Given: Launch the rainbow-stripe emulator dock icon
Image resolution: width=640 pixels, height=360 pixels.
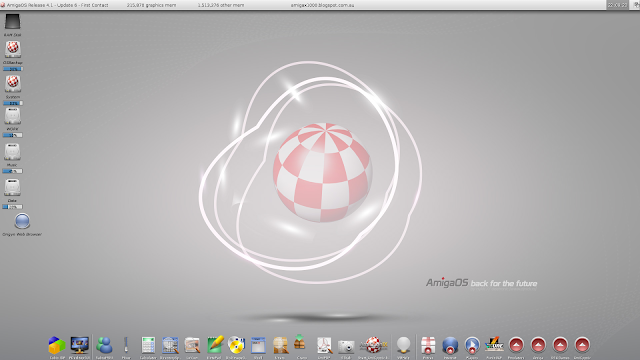Looking at the screenshot, I should tap(494, 345).
